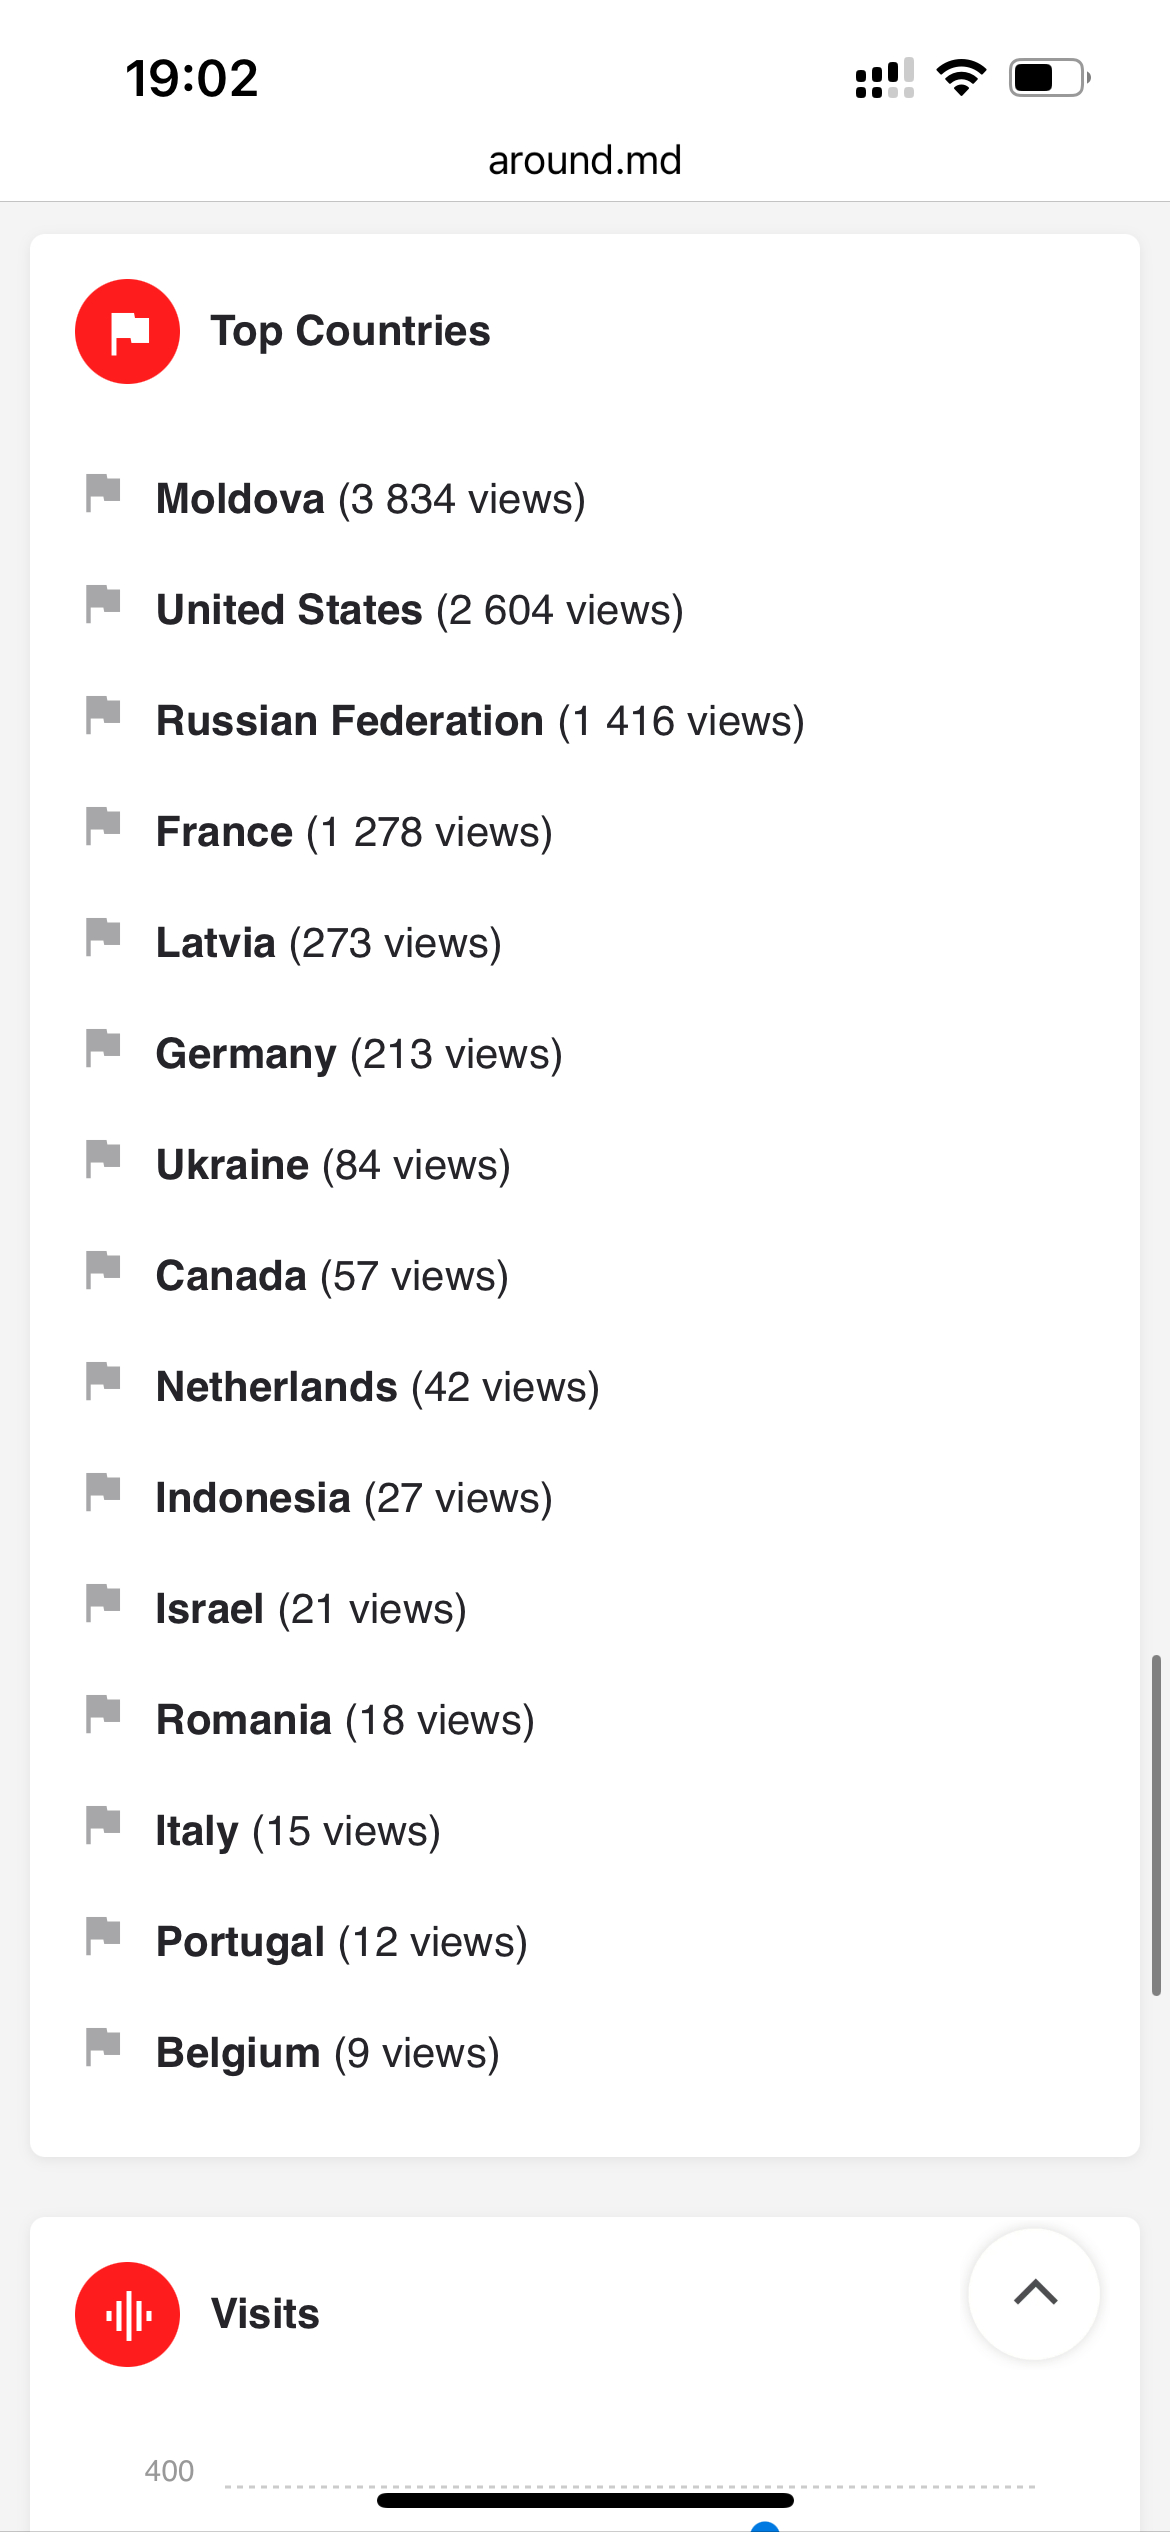Click the flag icon beside Belgium
The width and height of the screenshot is (1170, 2532).
(x=103, y=2047)
